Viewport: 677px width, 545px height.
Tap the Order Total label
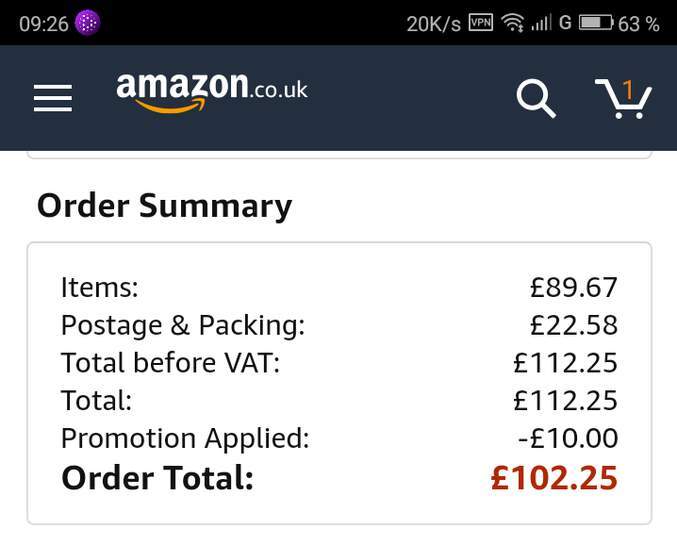point(158,478)
